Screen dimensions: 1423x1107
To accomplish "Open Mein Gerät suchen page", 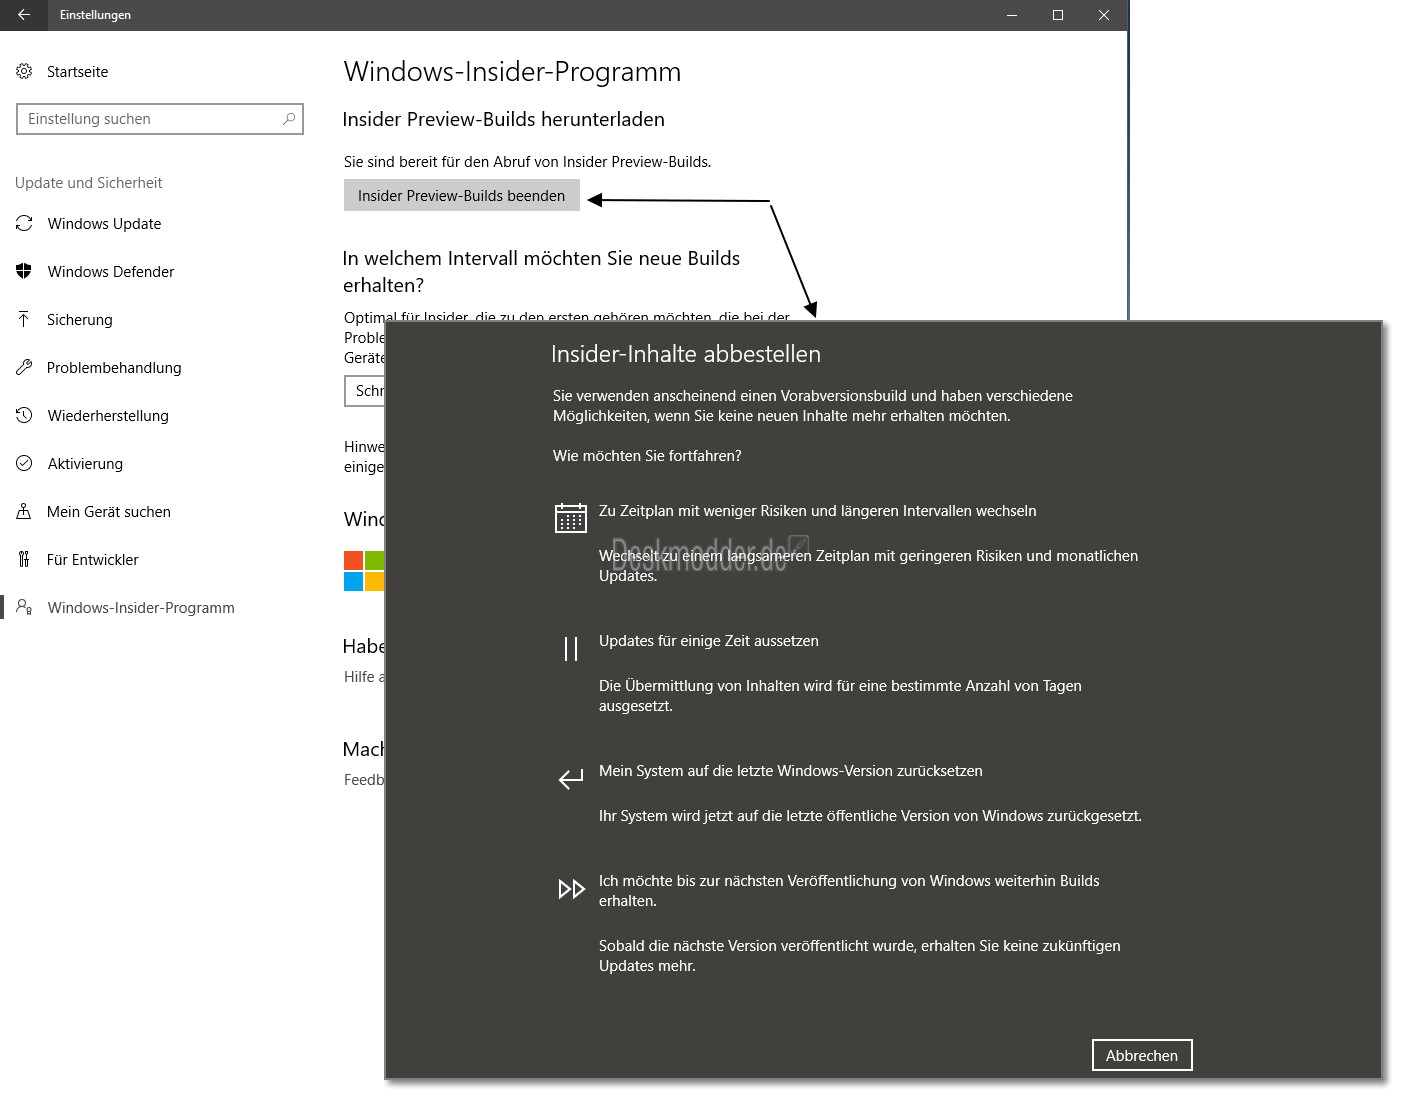I will (109, 511).
